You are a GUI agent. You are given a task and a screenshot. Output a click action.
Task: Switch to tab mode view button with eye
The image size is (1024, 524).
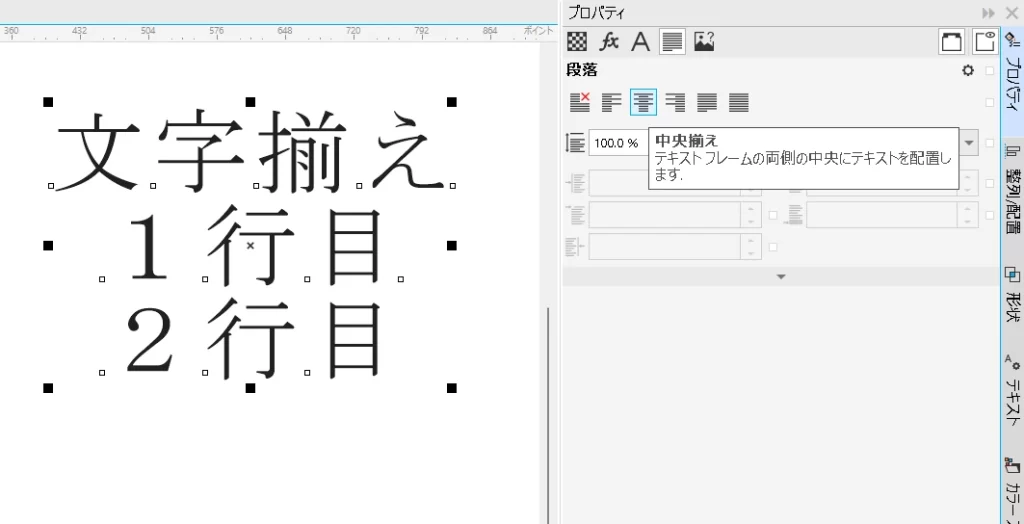(x=984, y=42)
